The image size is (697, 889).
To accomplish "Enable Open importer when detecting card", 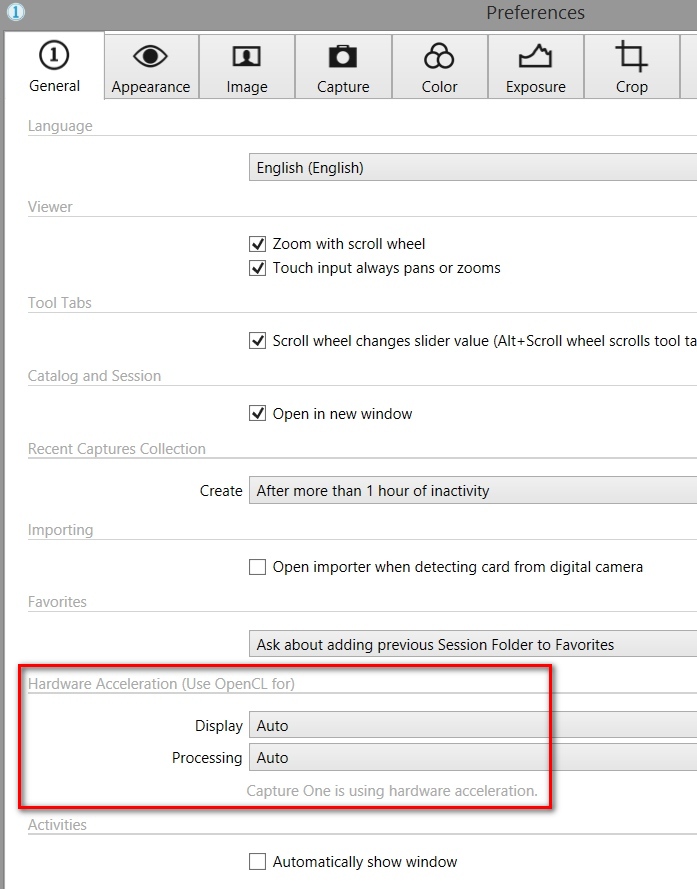I will [257, 567].
